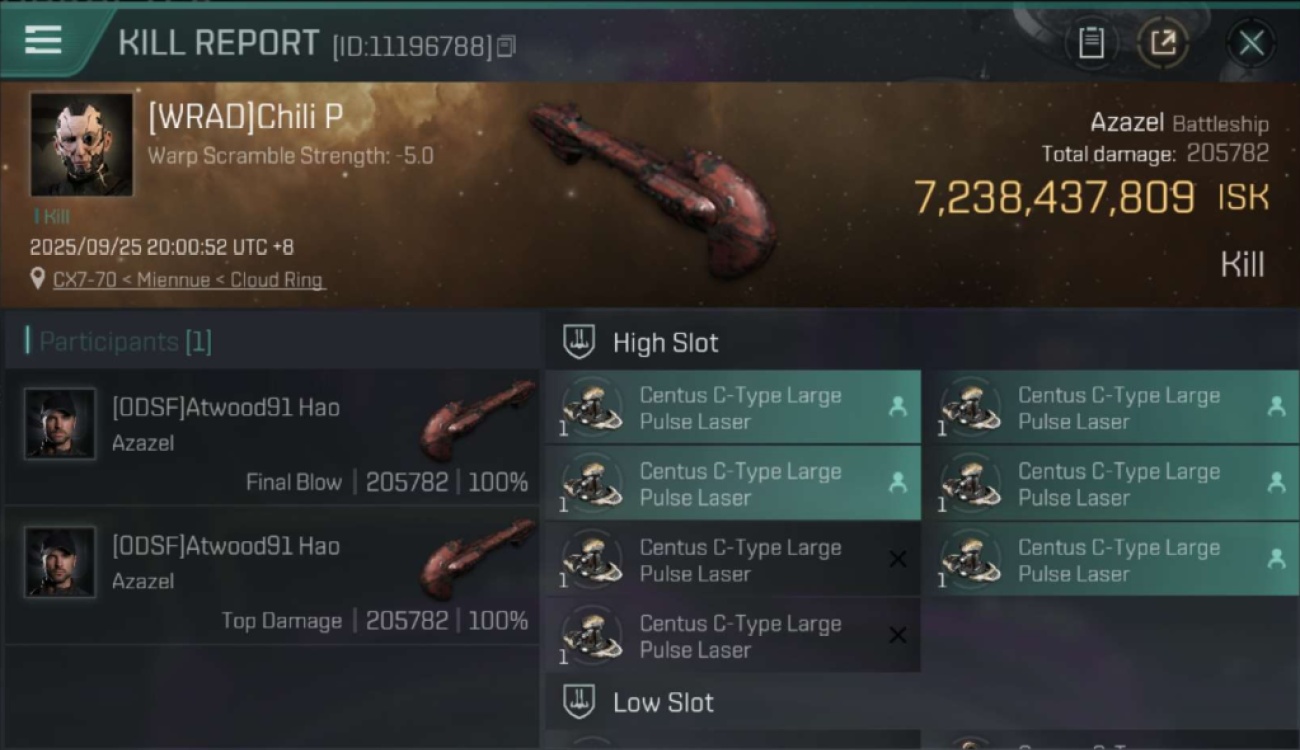This screenshot has width=1300, height=750.
Task: Click Top Damage pilot's Azazel ship image
Action: pyautogui.click(x=478, y=558)
